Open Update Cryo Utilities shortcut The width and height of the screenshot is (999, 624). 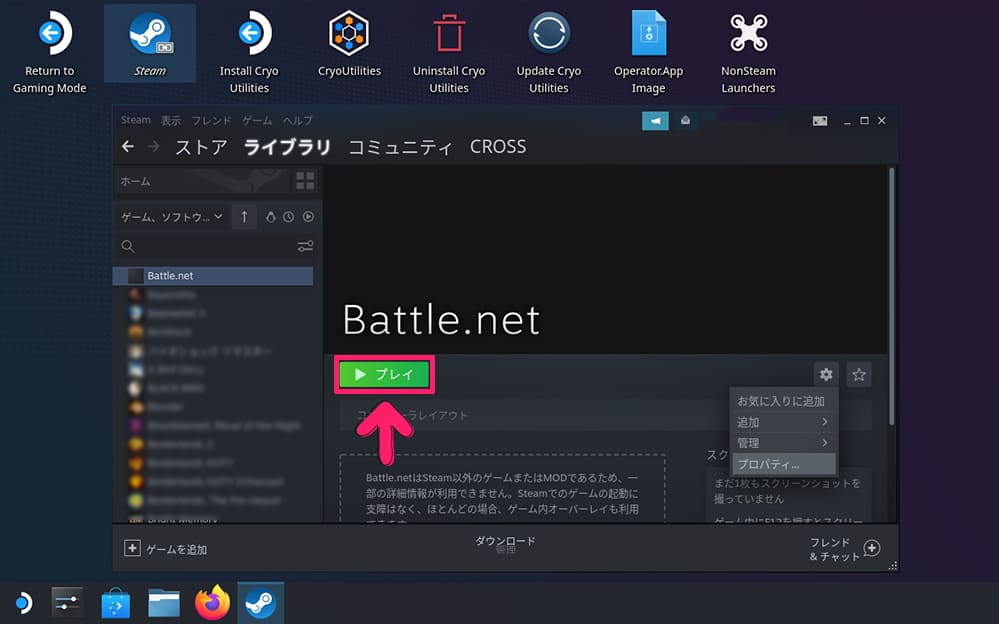549,53
